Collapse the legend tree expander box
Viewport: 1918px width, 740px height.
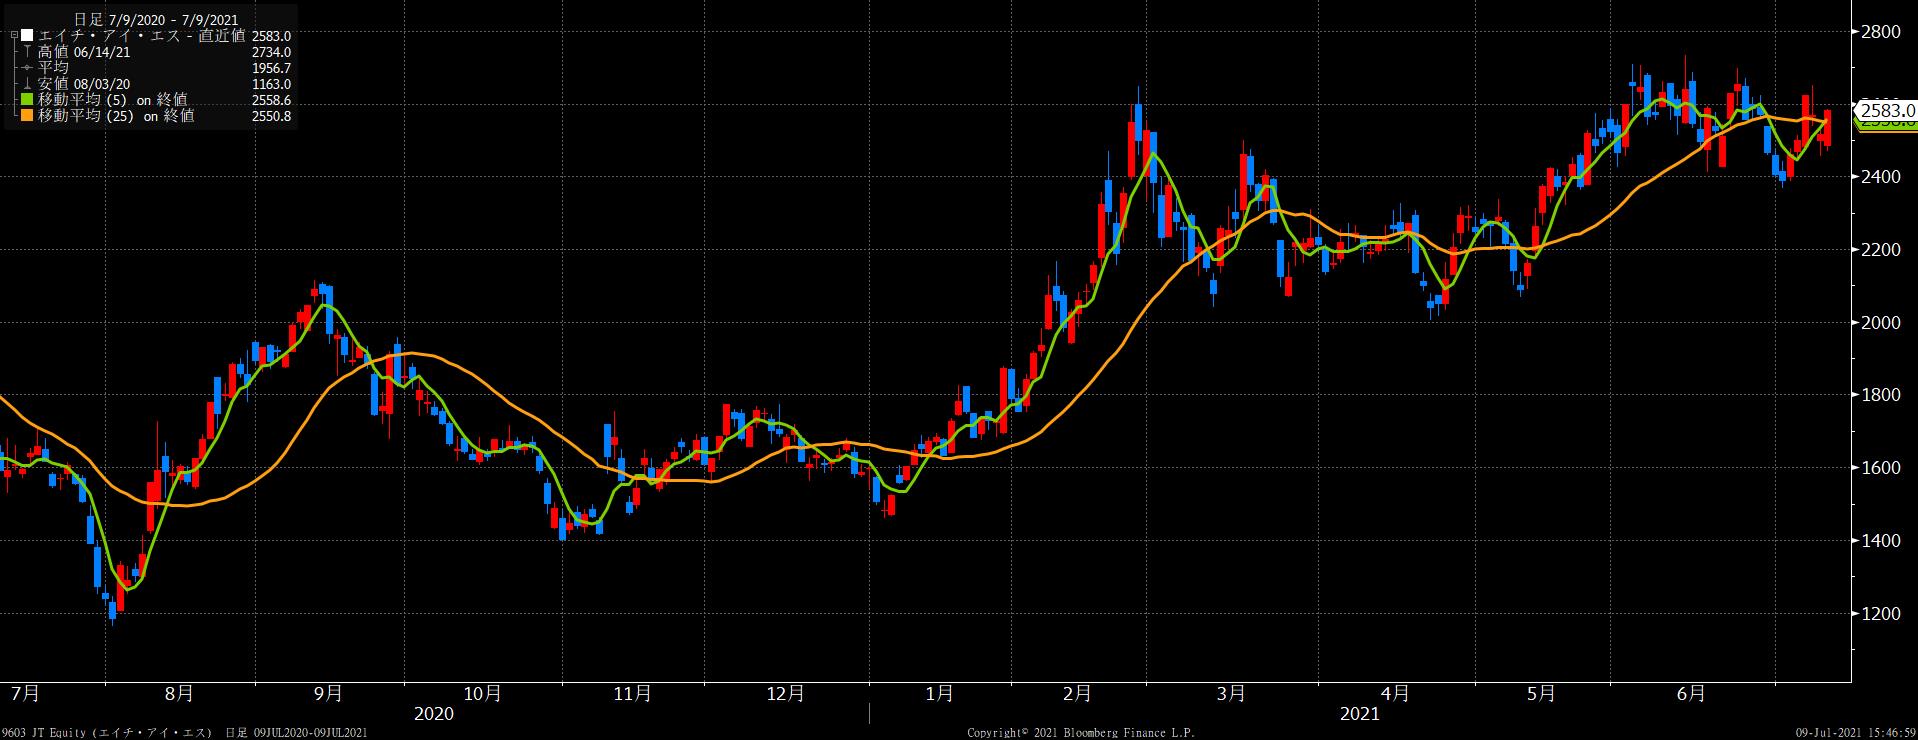coord(14,36)
